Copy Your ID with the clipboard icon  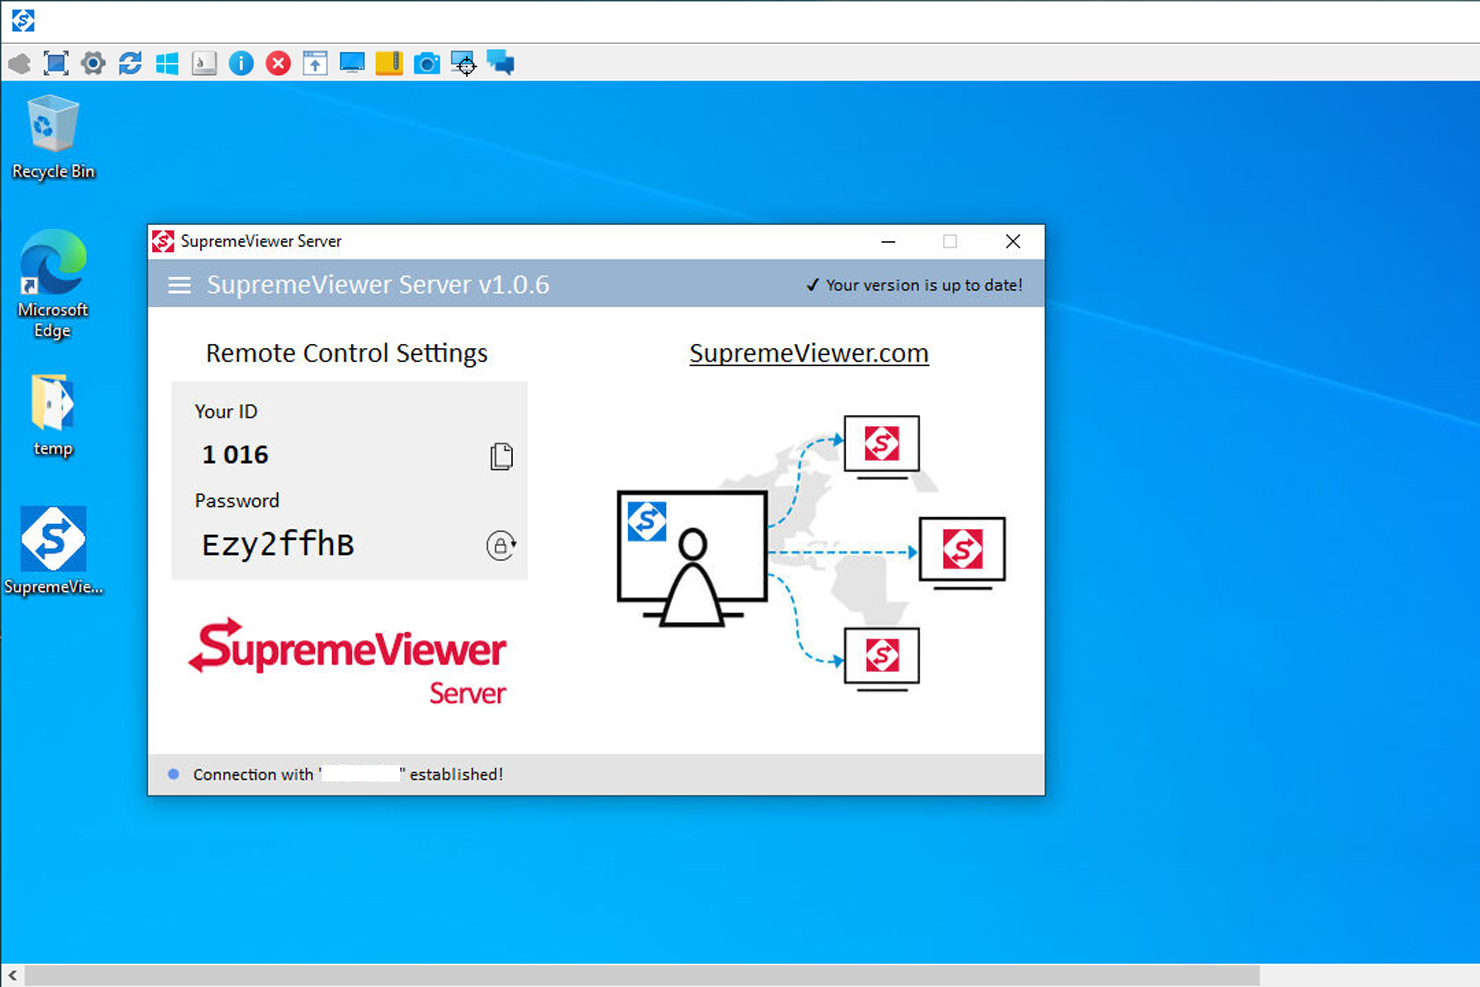(x=501, y=456)
